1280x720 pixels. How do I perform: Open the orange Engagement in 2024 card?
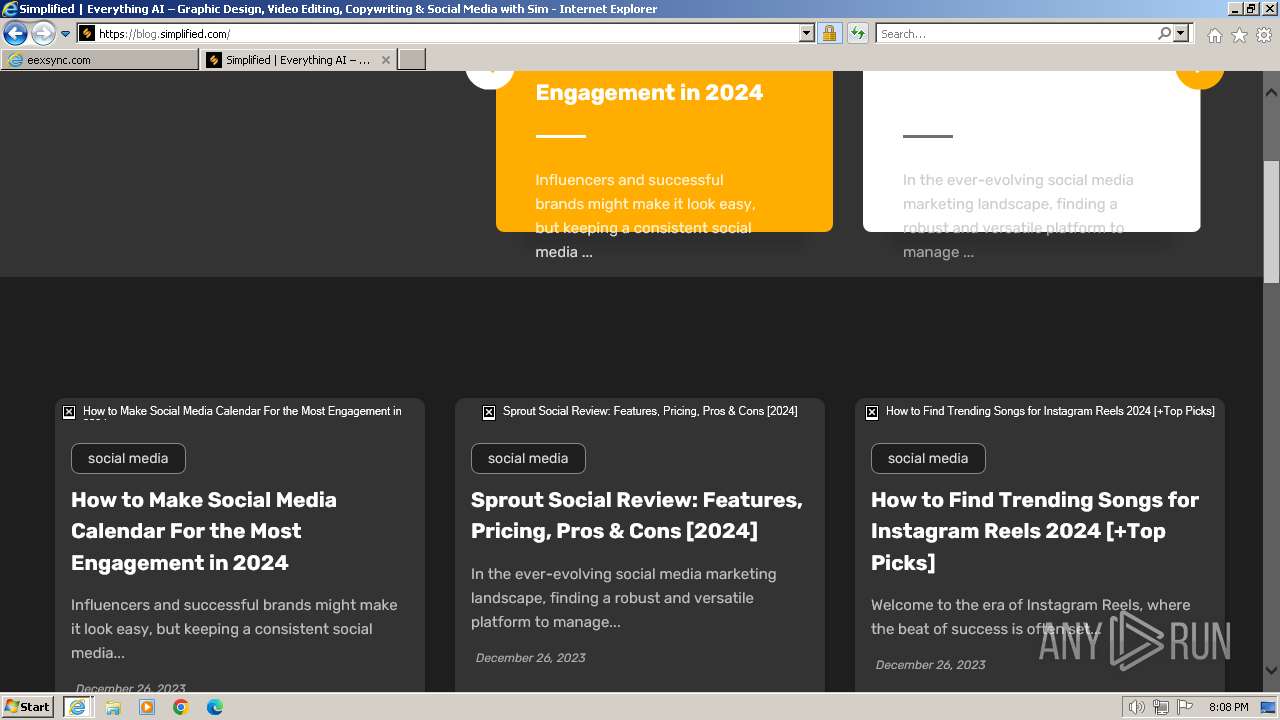coord(664,150)
